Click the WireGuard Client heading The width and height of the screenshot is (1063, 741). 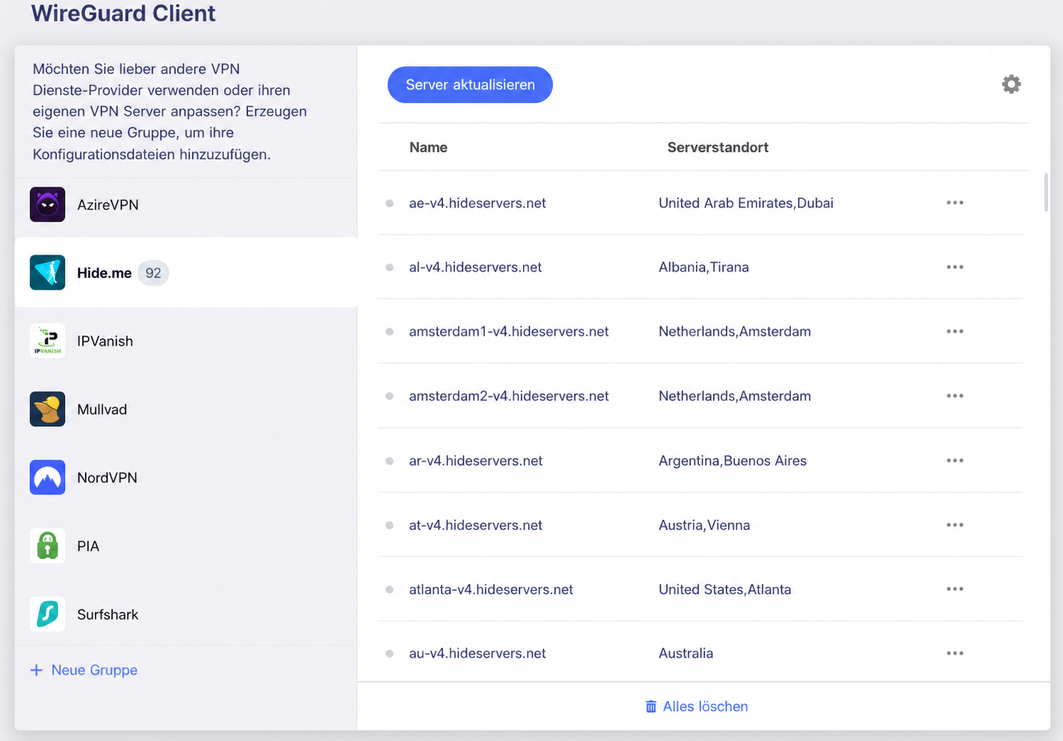(123, 14)
